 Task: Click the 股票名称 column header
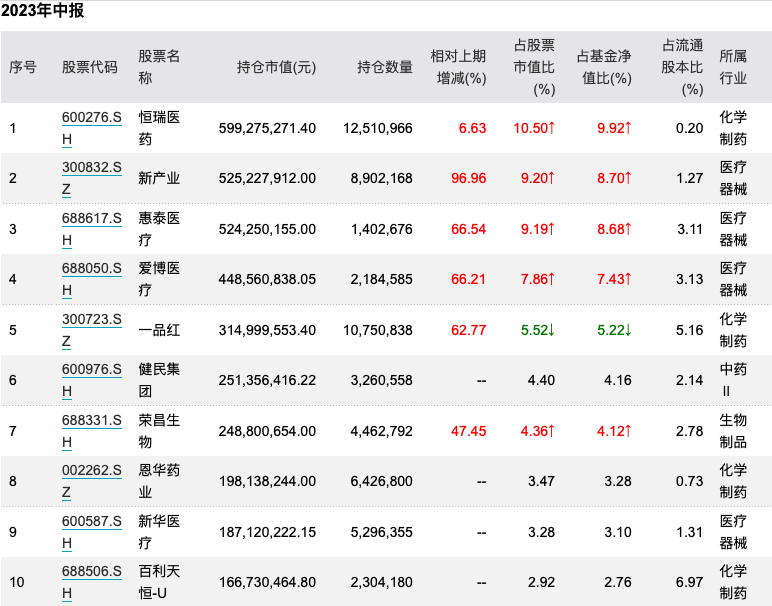point(159,67)
